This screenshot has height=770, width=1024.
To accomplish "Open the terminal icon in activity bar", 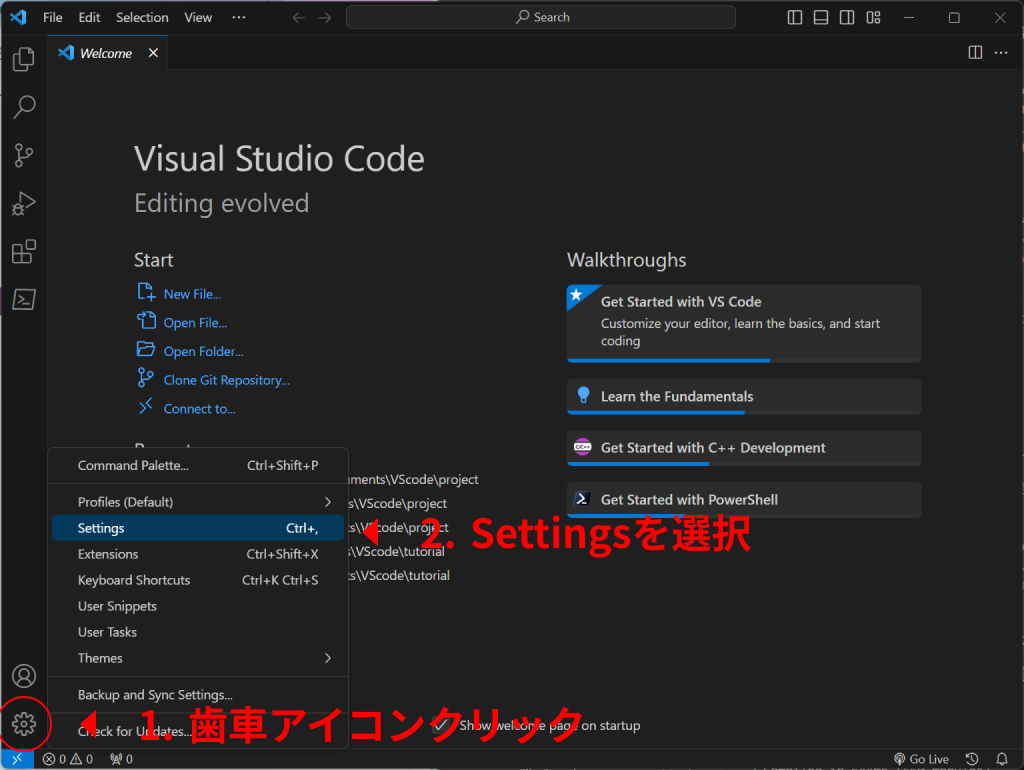I will [x=24, y=300].
